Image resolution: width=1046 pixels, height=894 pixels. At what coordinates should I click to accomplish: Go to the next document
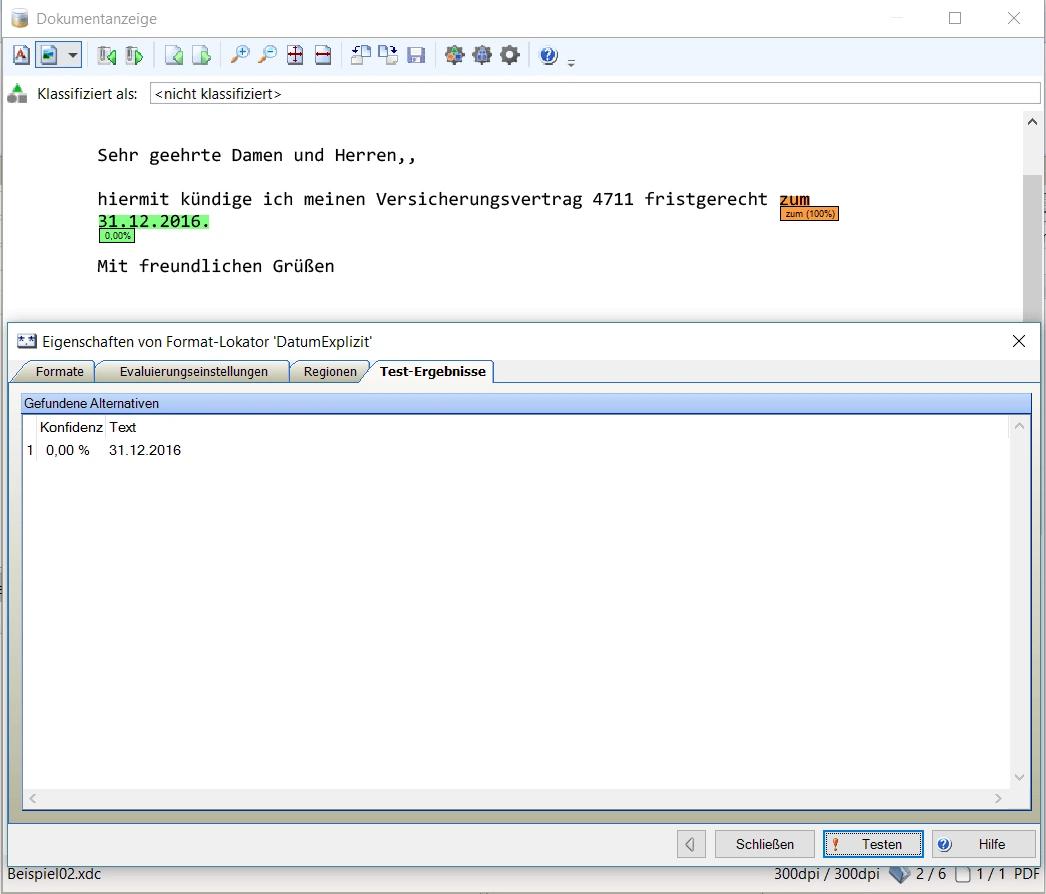[x=133, y=56]
